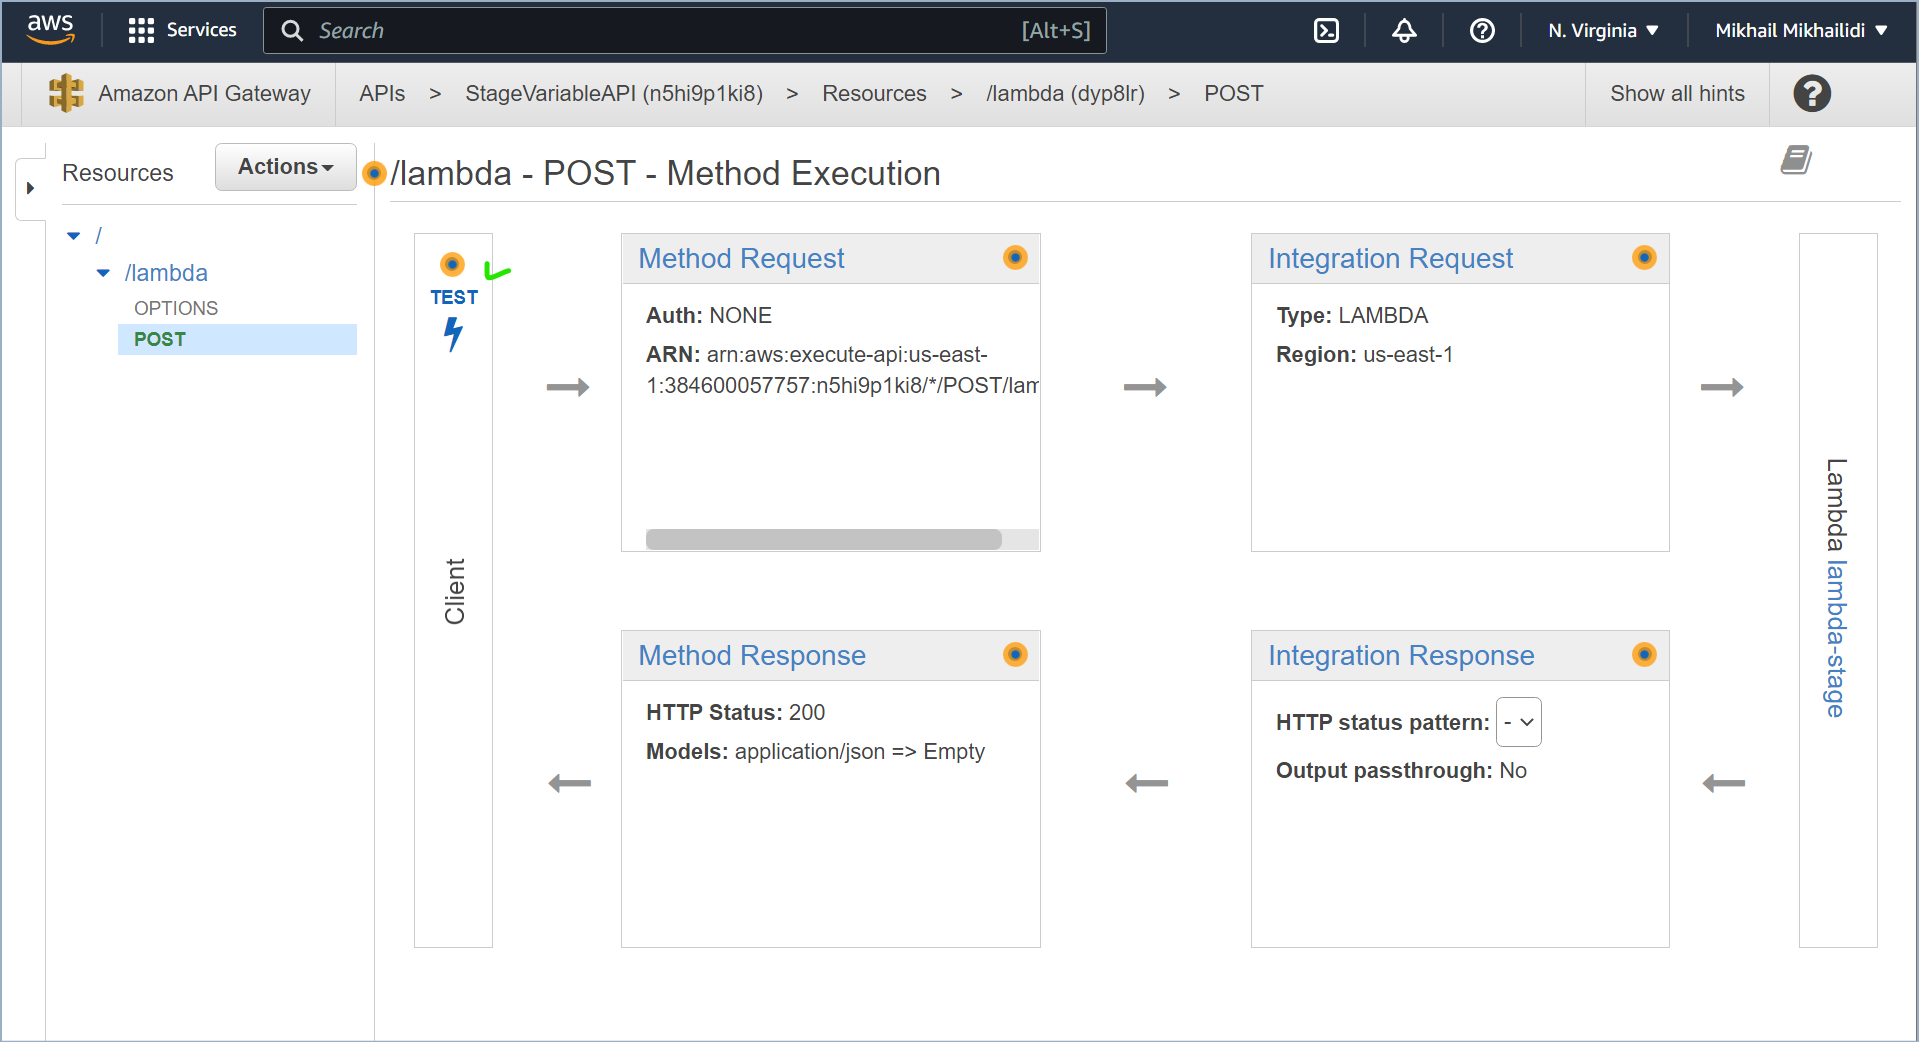
Task: Collapse the /lambda resource chevron
Action: click(x=102, y=272)
